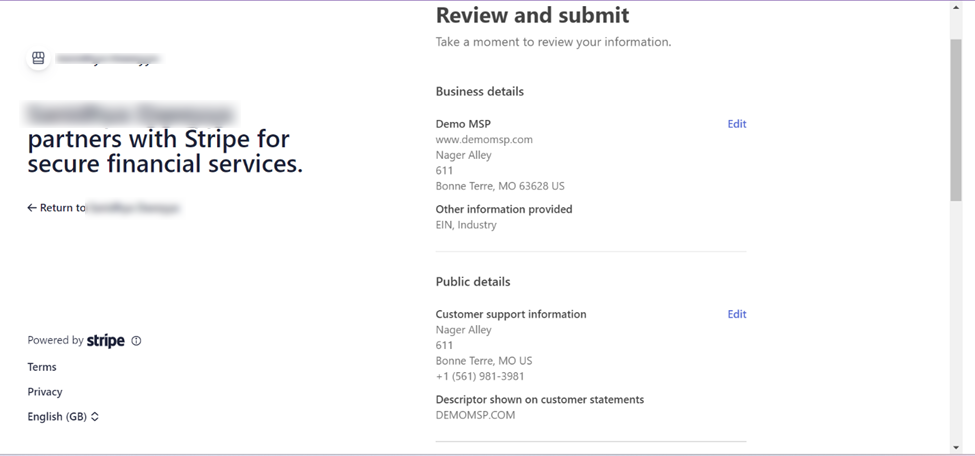Click the Return to link text

63,208
